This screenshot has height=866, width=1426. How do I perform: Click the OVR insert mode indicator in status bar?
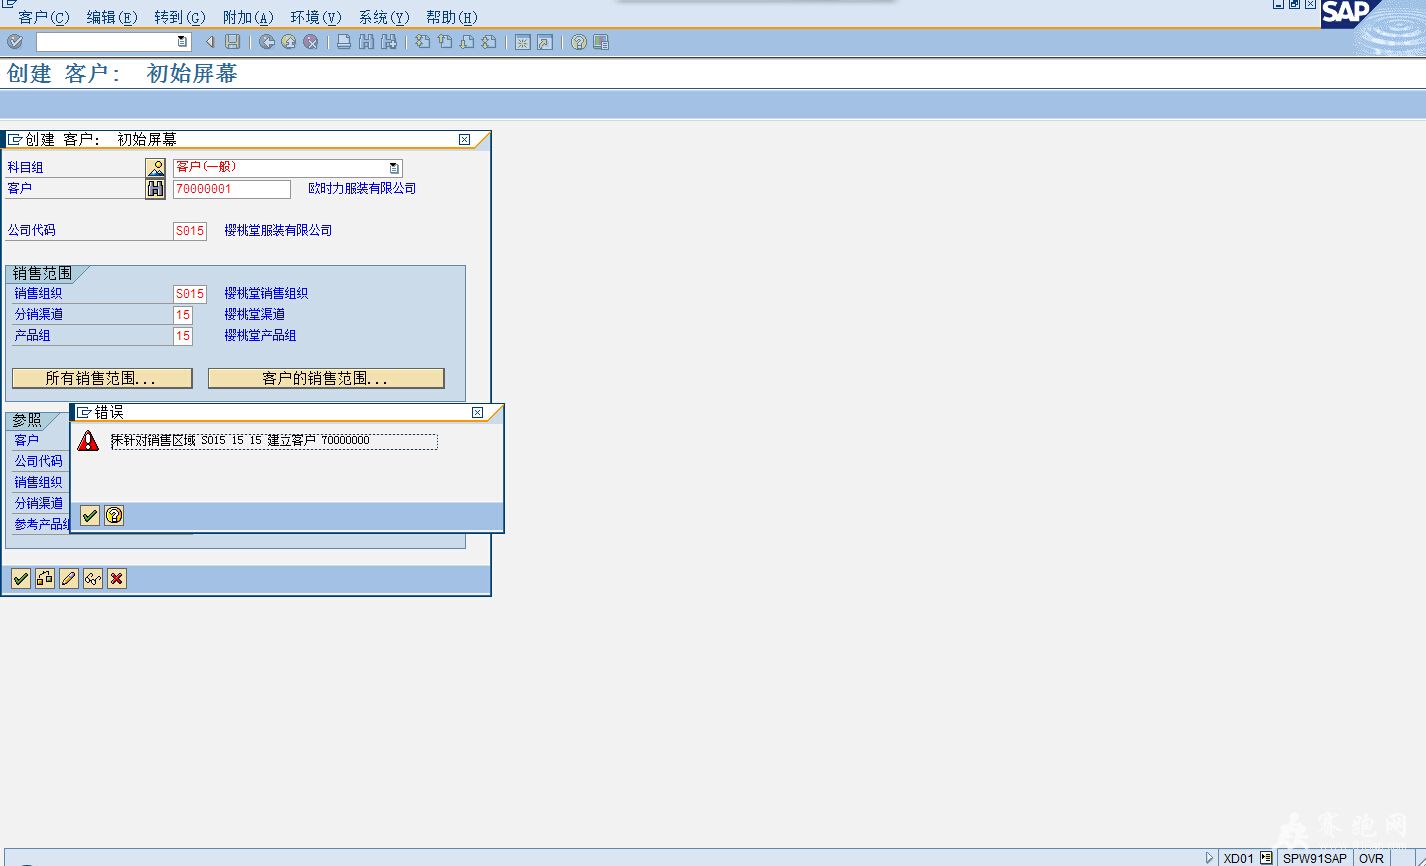coord(1372,858)
